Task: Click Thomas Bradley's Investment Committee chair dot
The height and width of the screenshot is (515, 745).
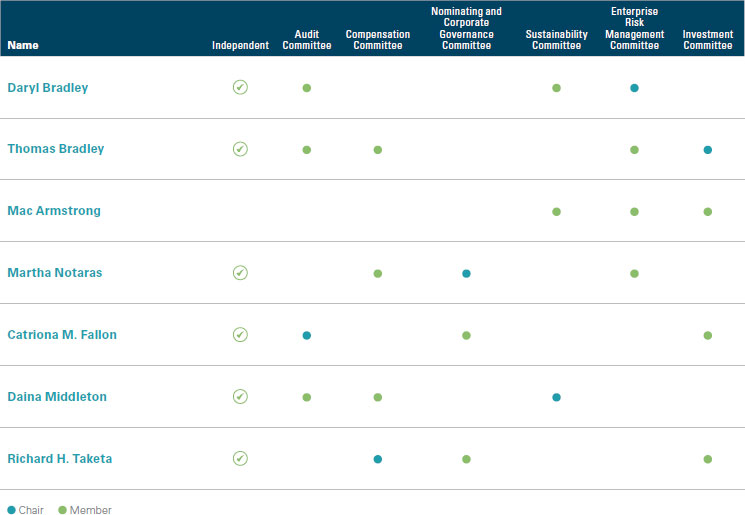Action: click(707, 150)
